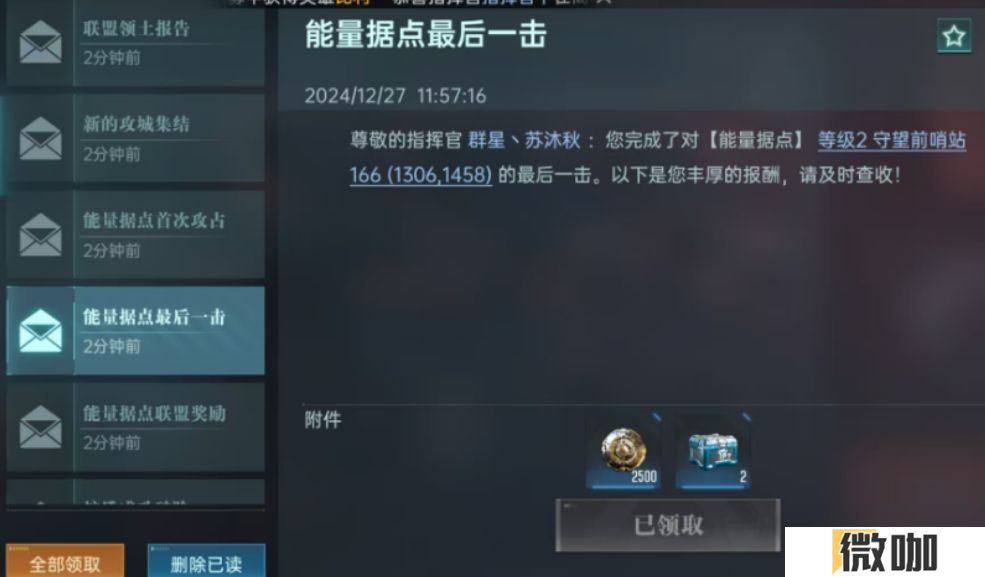Click the open envelope icon for 能量据点最后一击

pos(40,330)
